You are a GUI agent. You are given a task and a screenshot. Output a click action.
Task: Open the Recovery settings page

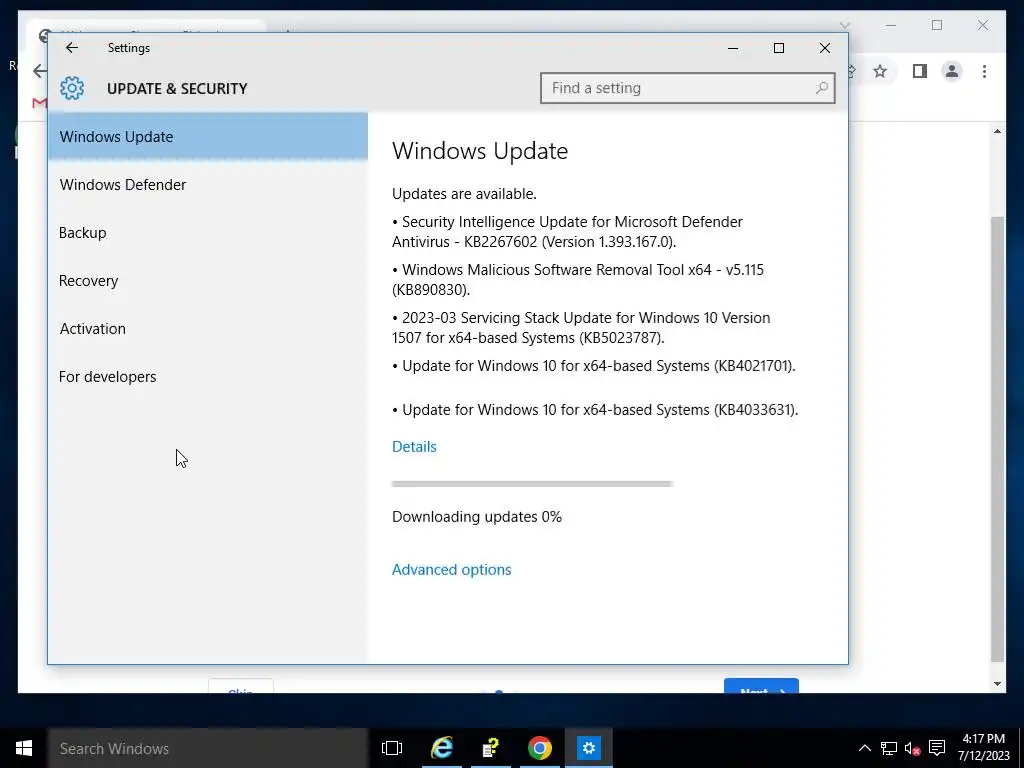(x=208, y=281)
